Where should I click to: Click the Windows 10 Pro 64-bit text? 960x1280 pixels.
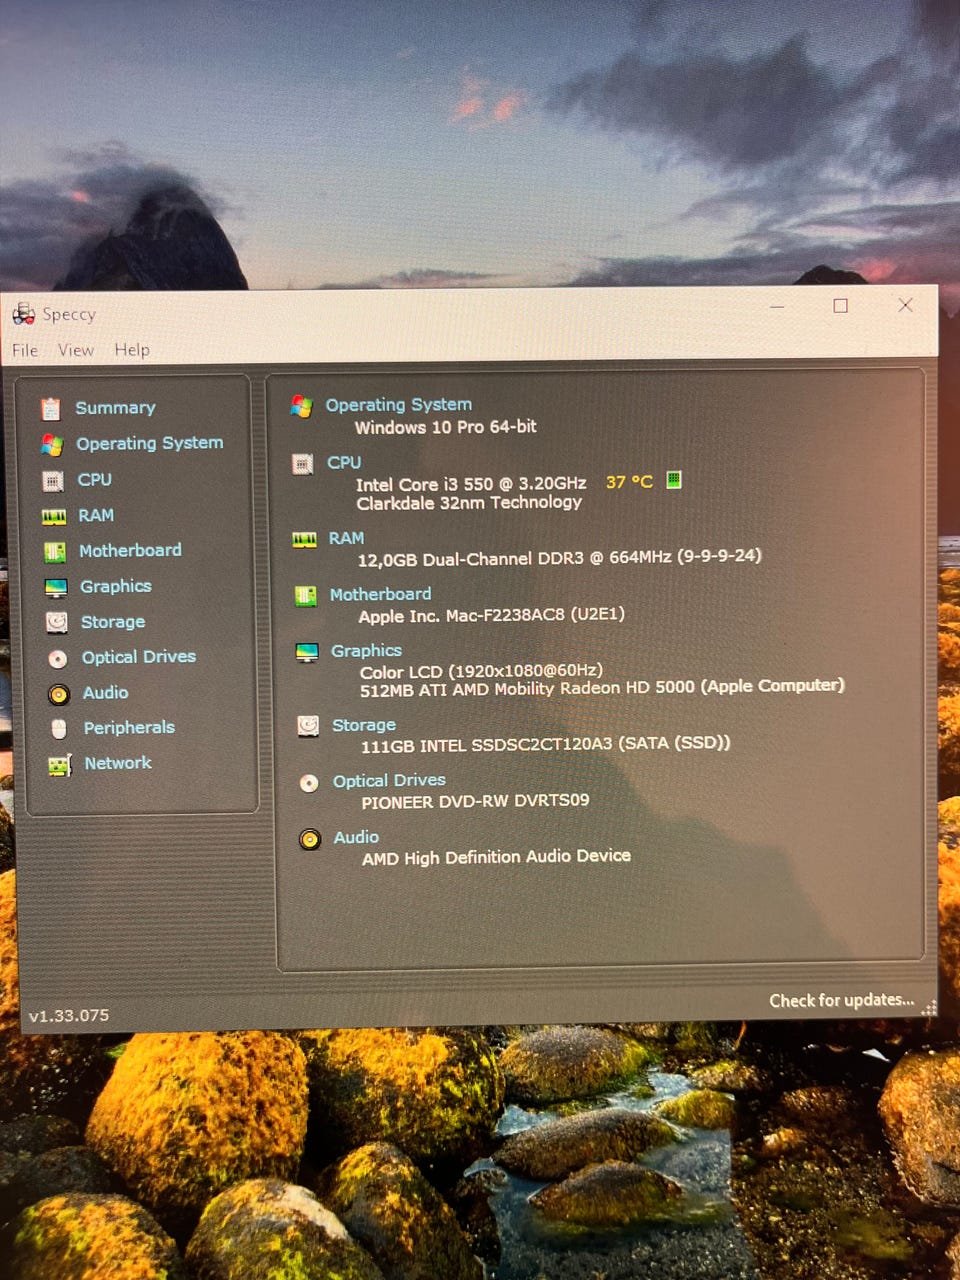tap(446, 427)
